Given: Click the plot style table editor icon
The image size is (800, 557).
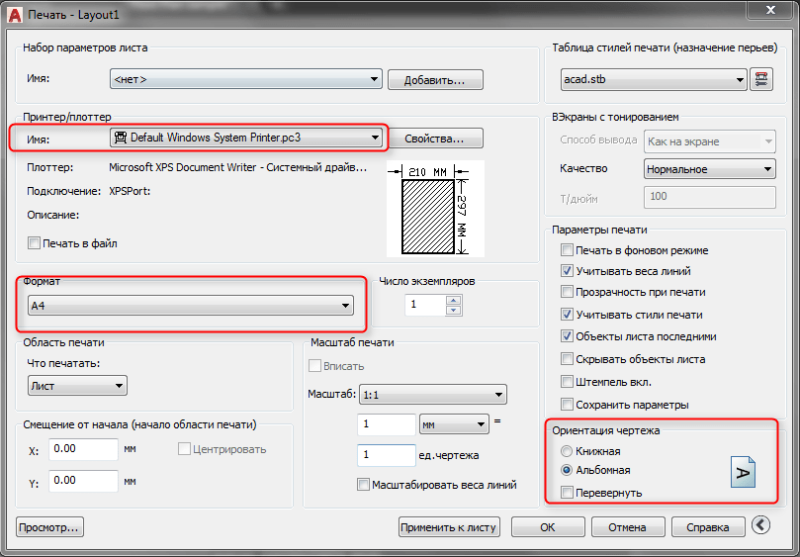Looking at the screenshot, I should [x=761, y=80].
